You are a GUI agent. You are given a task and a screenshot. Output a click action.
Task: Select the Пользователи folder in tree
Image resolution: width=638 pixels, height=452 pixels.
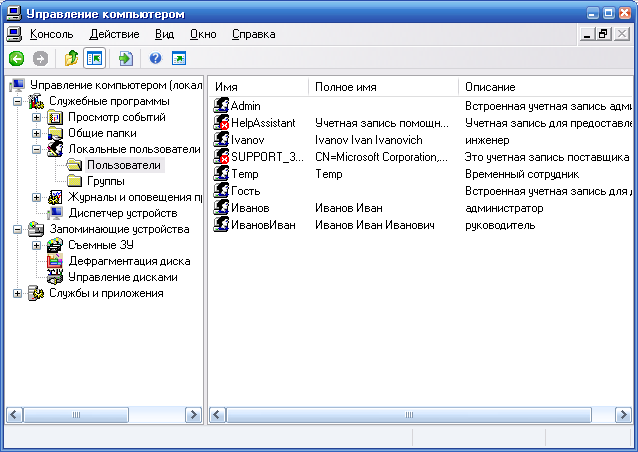tap(124, 165)
